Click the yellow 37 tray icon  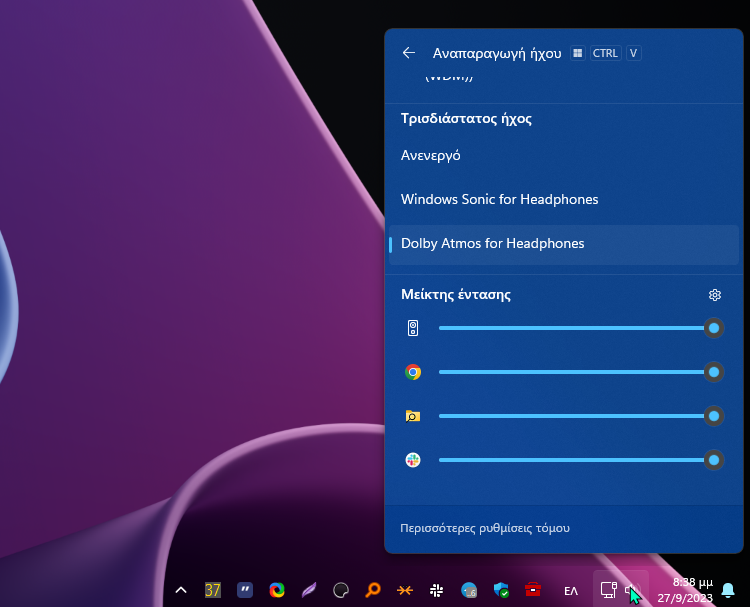[x=213, y=590]
